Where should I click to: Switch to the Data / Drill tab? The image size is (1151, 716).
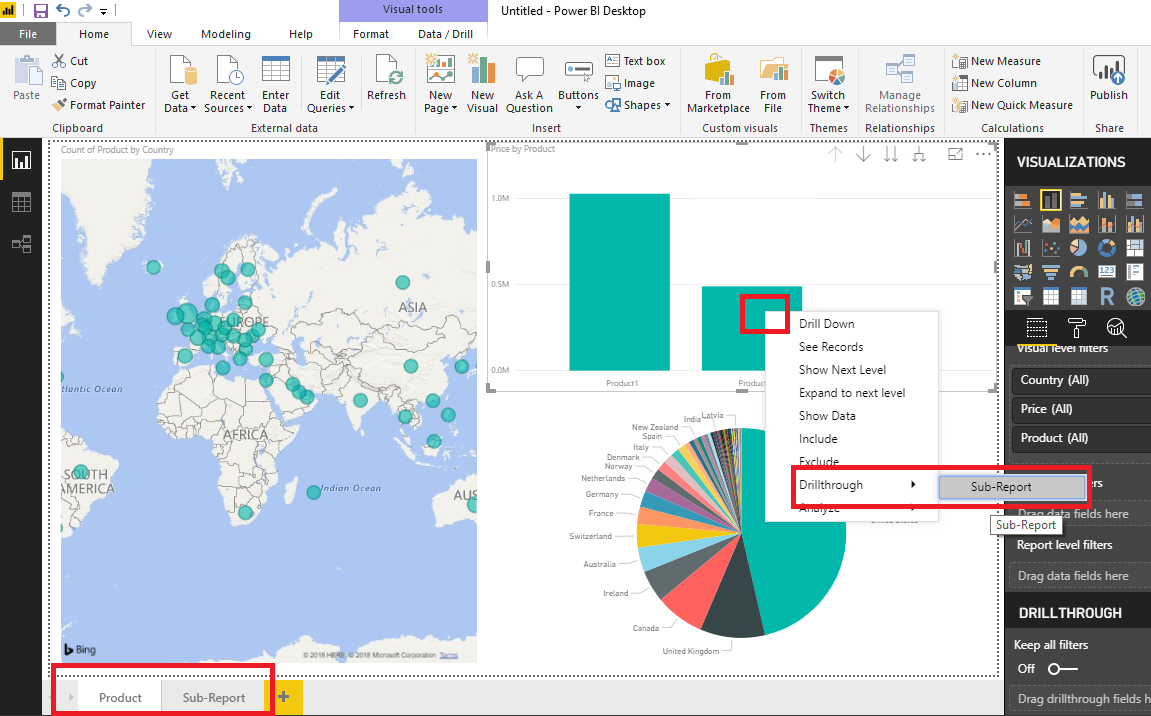pos(445,34)
